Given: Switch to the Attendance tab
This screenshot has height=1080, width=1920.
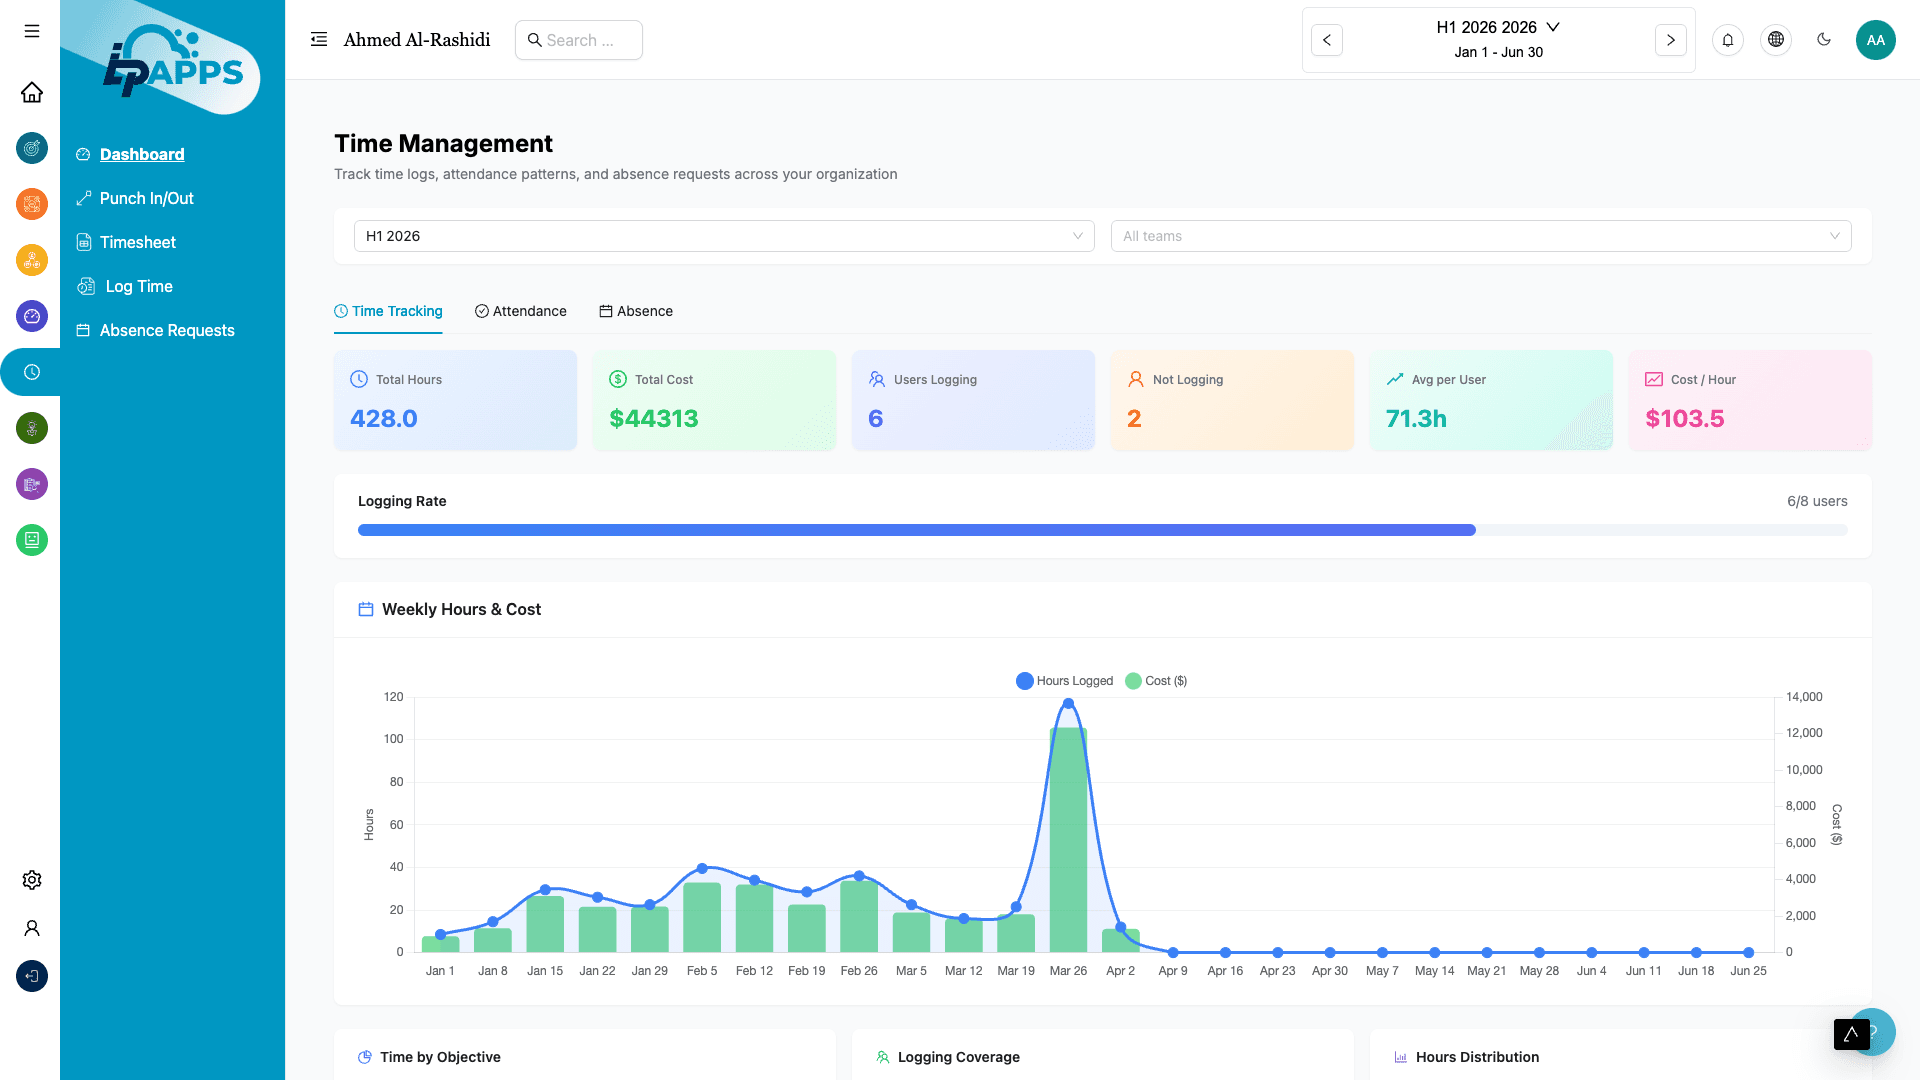Looking at the screenshot, I should tap(520, 311).
